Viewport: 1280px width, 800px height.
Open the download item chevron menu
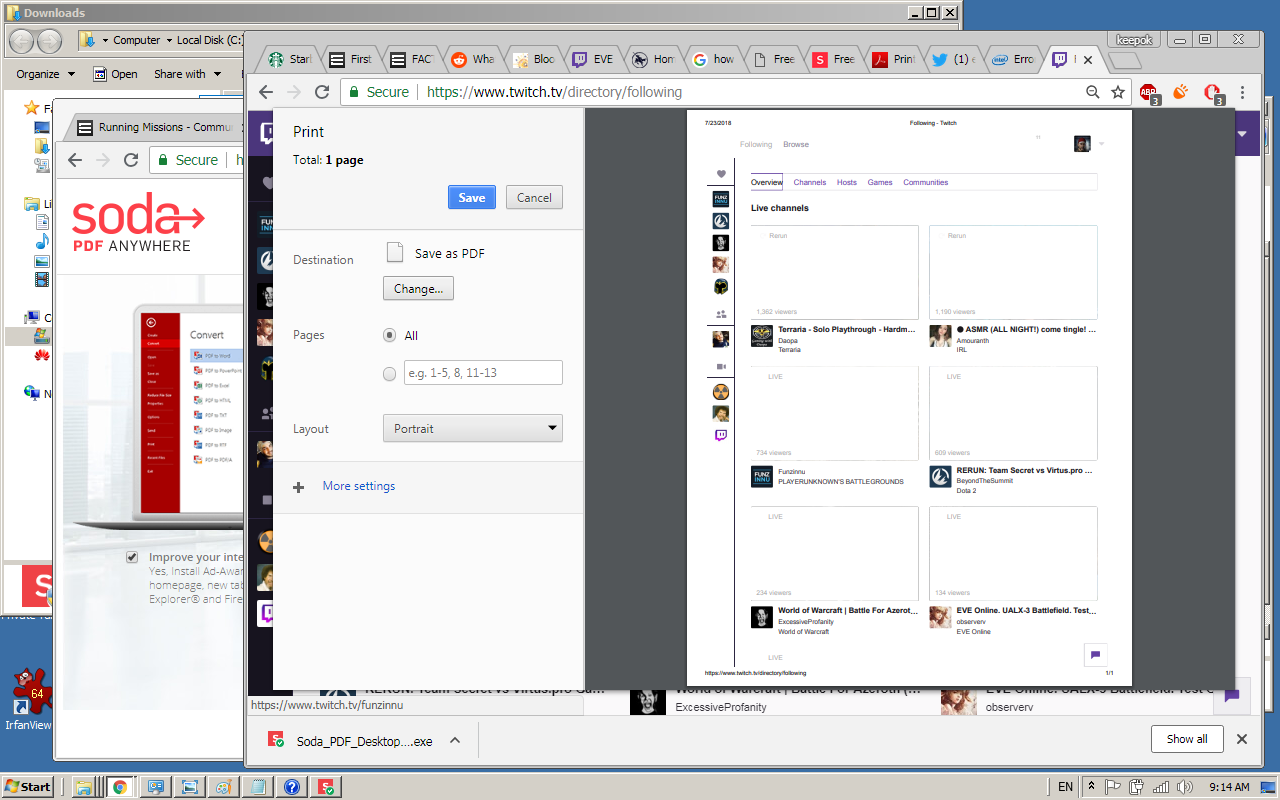tap(455, 741)
